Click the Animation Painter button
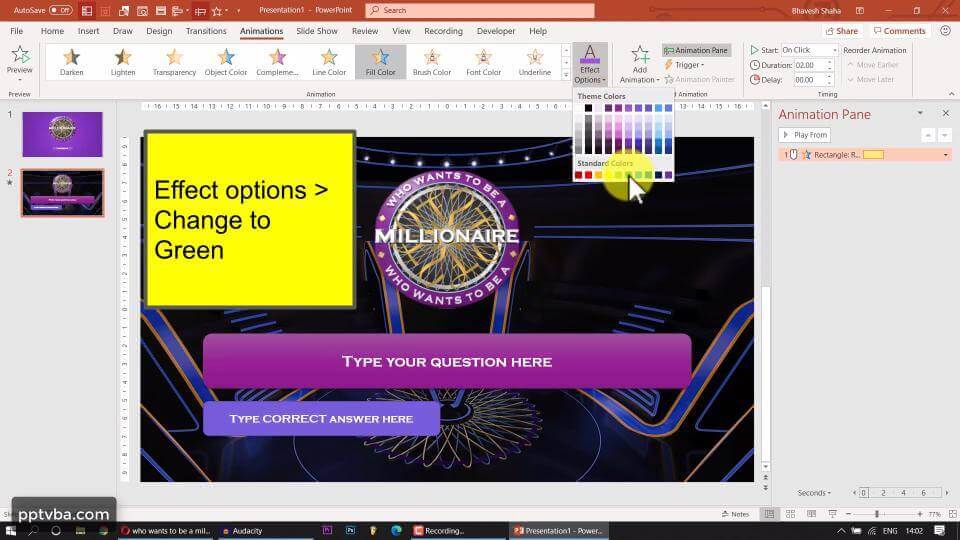 (699, 80)
